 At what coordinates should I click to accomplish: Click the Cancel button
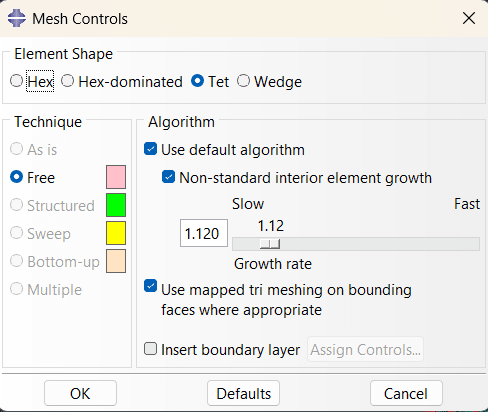pyautogui.click(x=406, y=393)
